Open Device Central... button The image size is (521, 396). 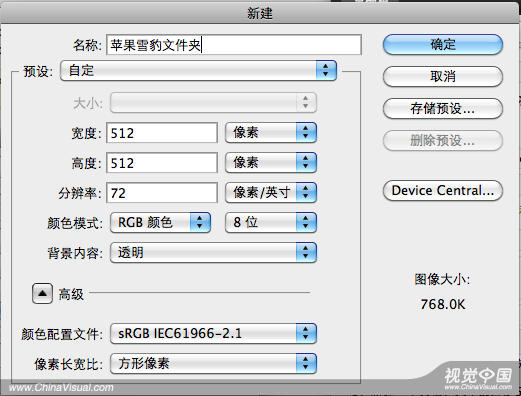(x=443, y=191)
